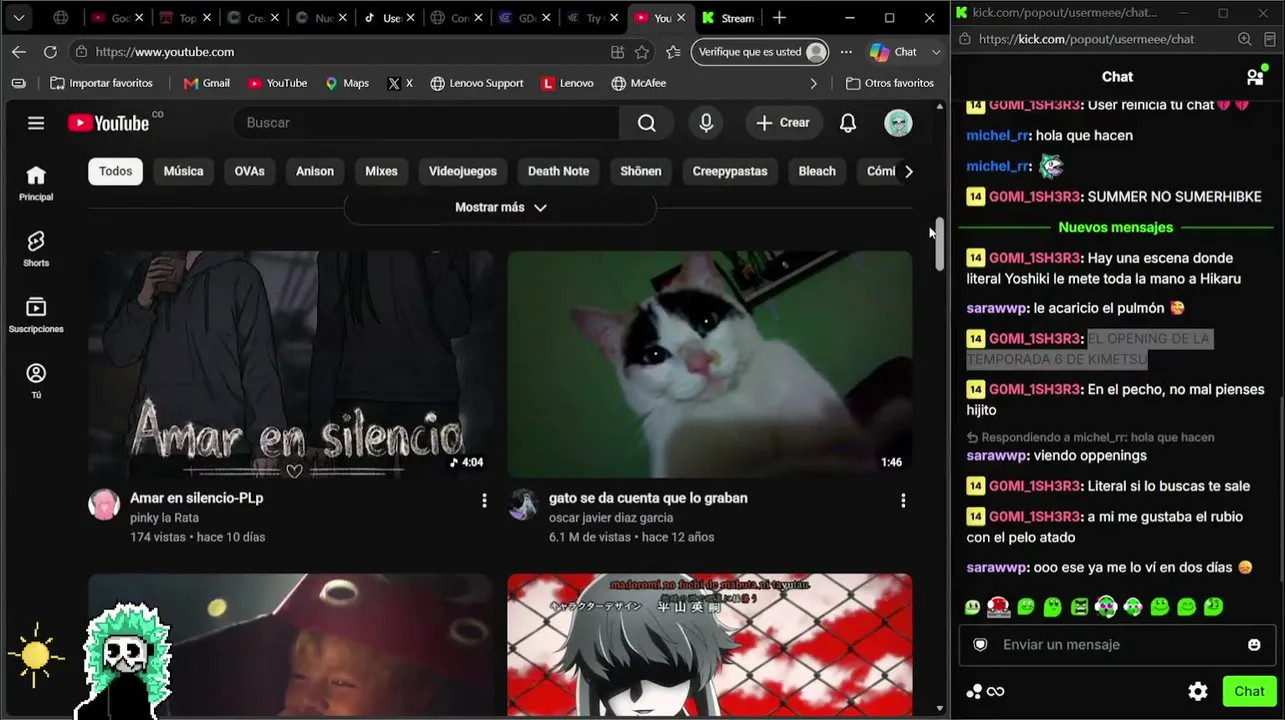Expand the Mostrar más section
Image resolution: width=1285 pixels, height=720 pixels.
[500, 207]
